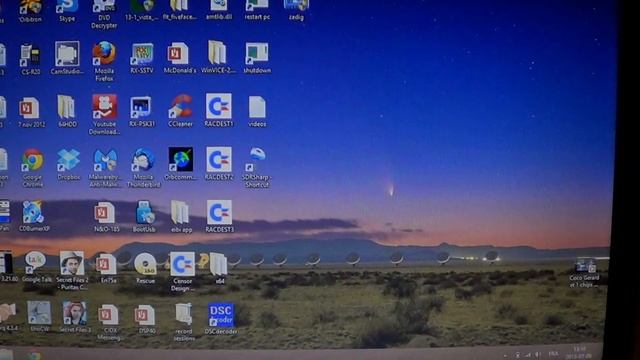Open the eibi app folder

181,216
